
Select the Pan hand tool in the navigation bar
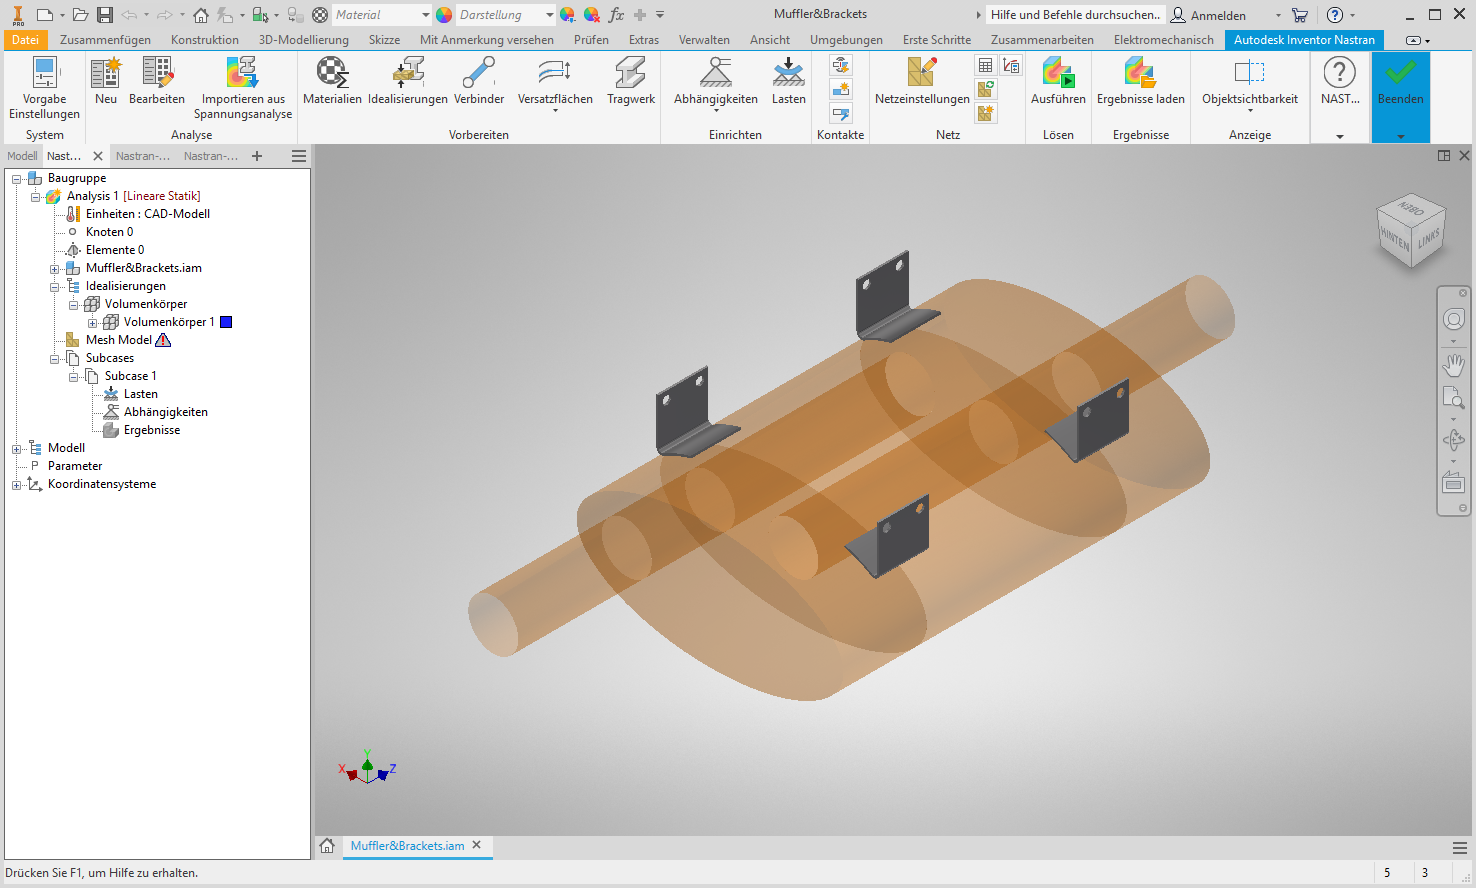[1454, 365]
